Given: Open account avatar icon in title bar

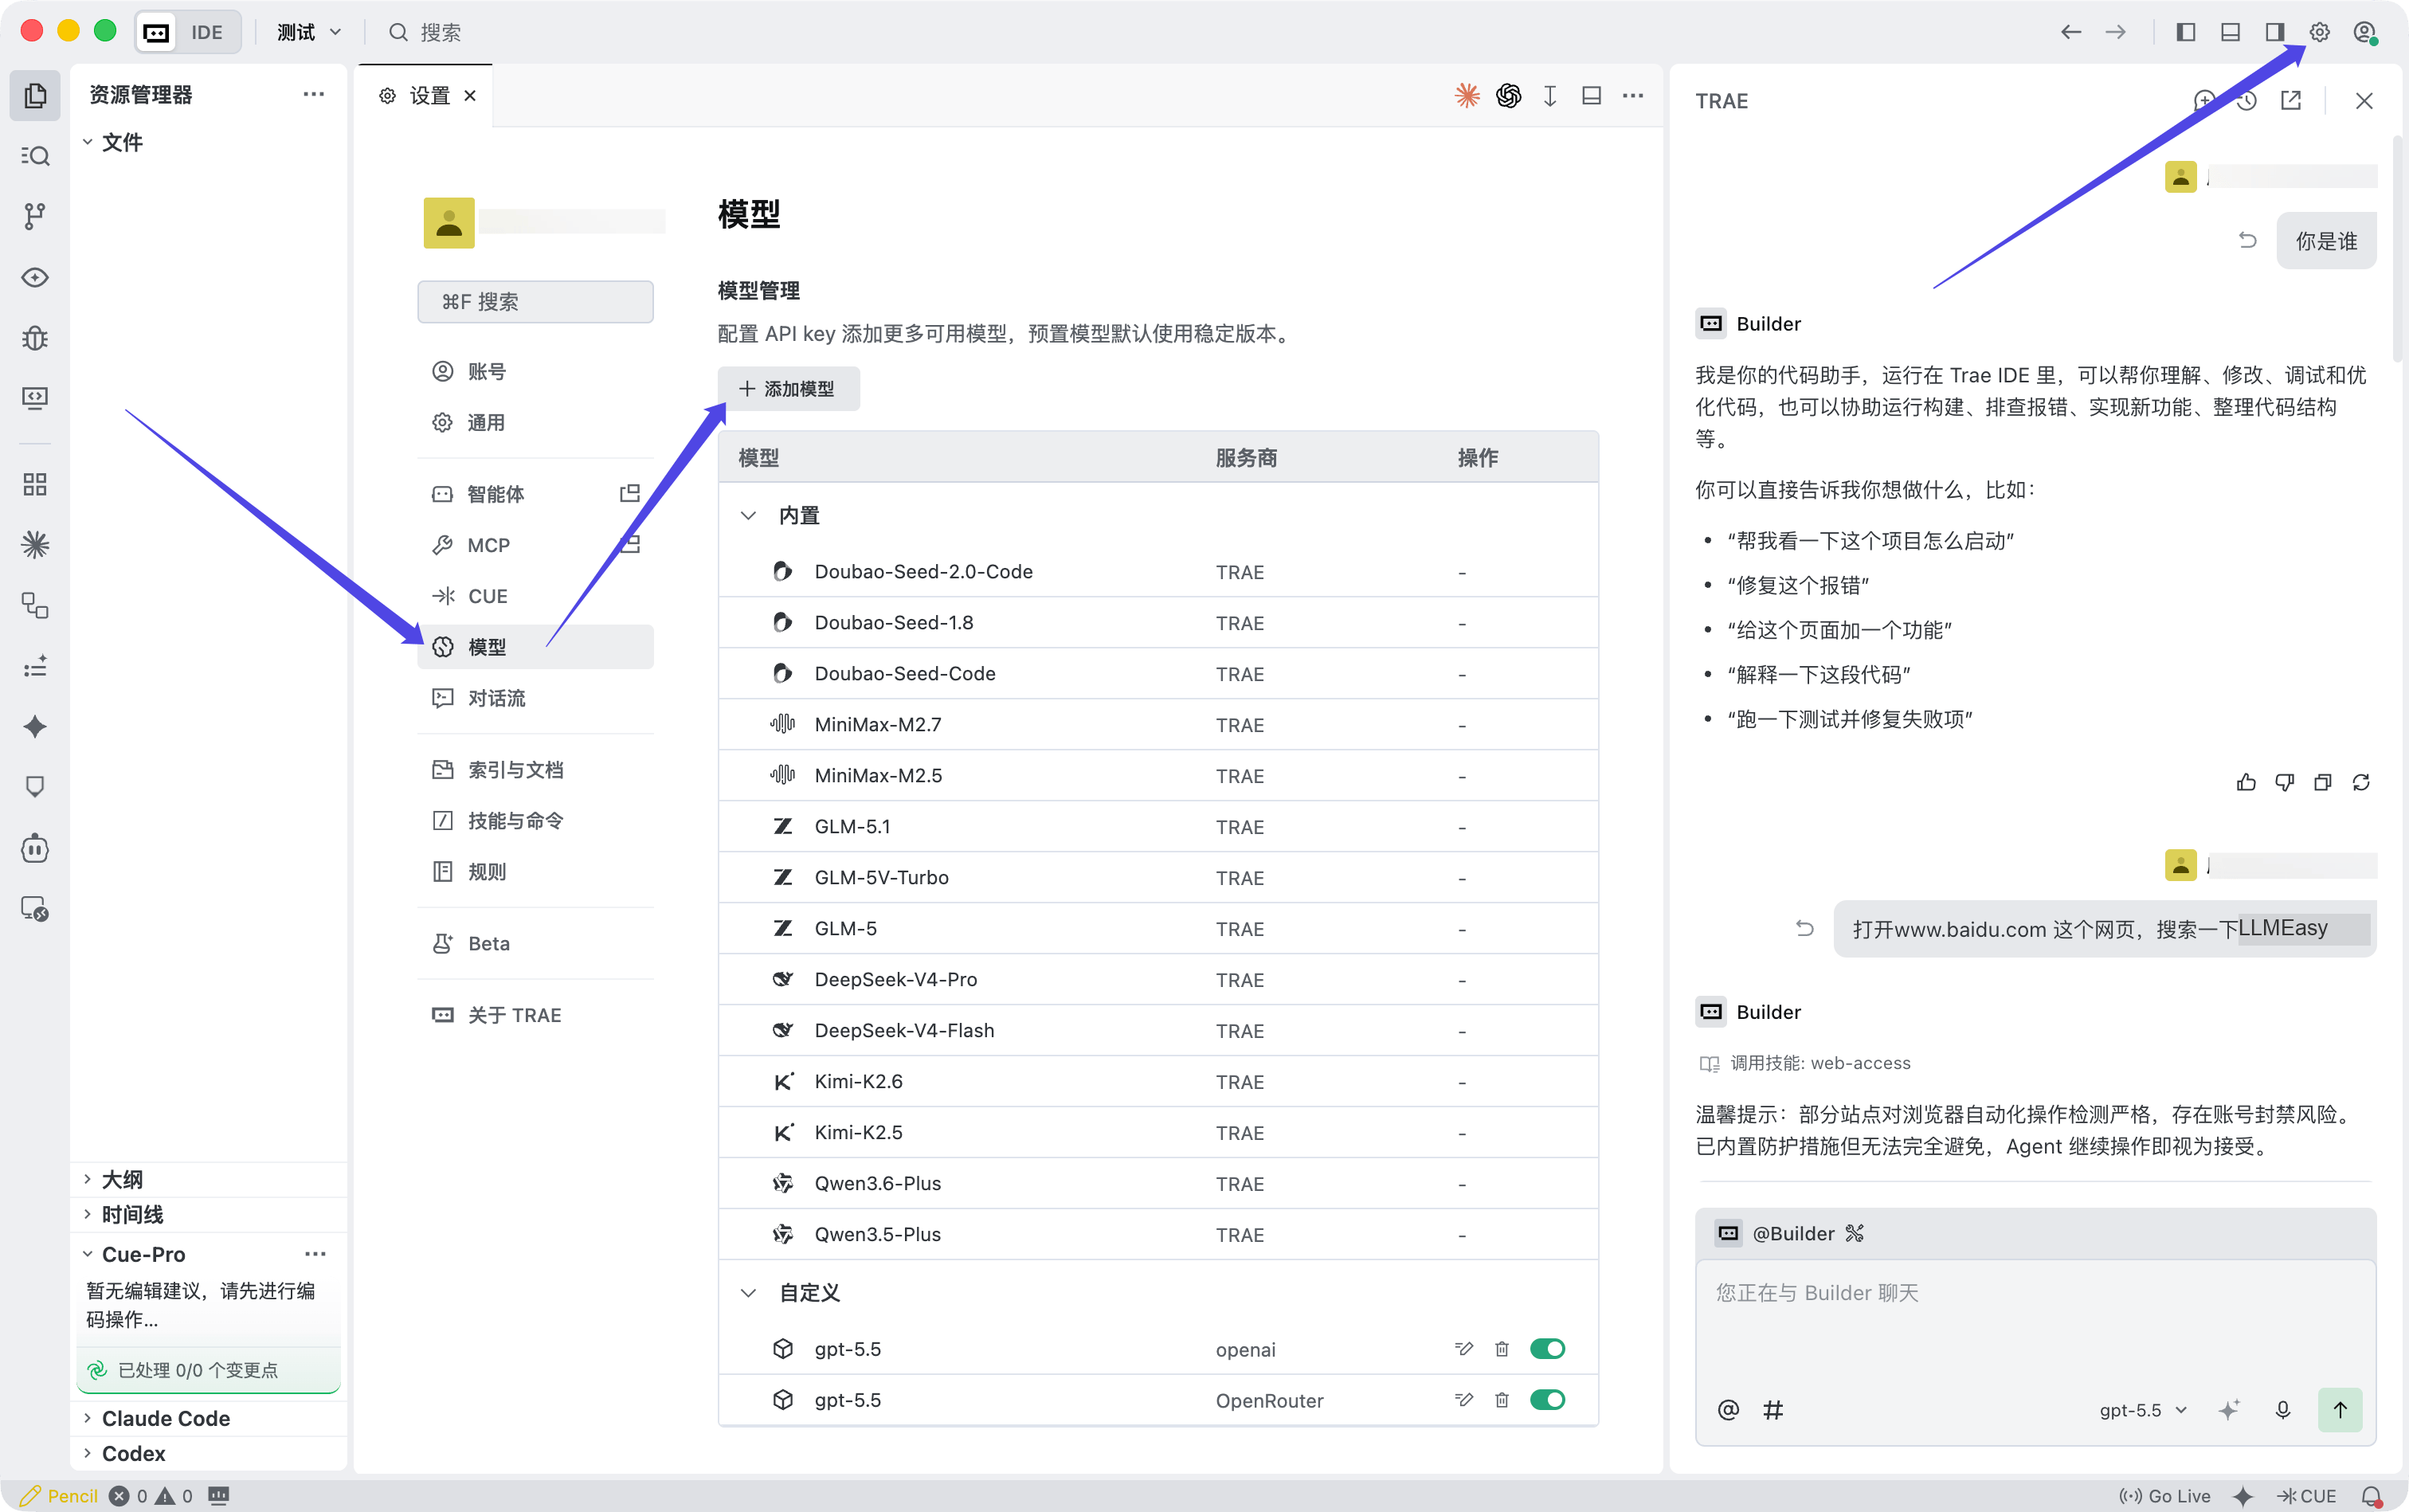Looking at the screenshot, I should pos(2365,32).
